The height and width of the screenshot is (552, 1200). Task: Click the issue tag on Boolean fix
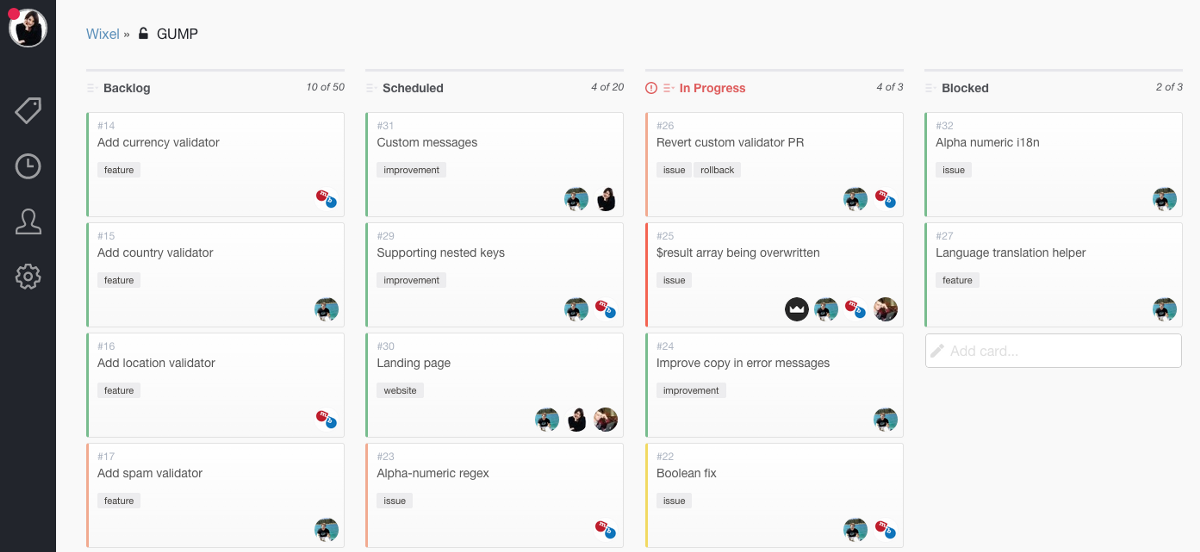(674, 500)
